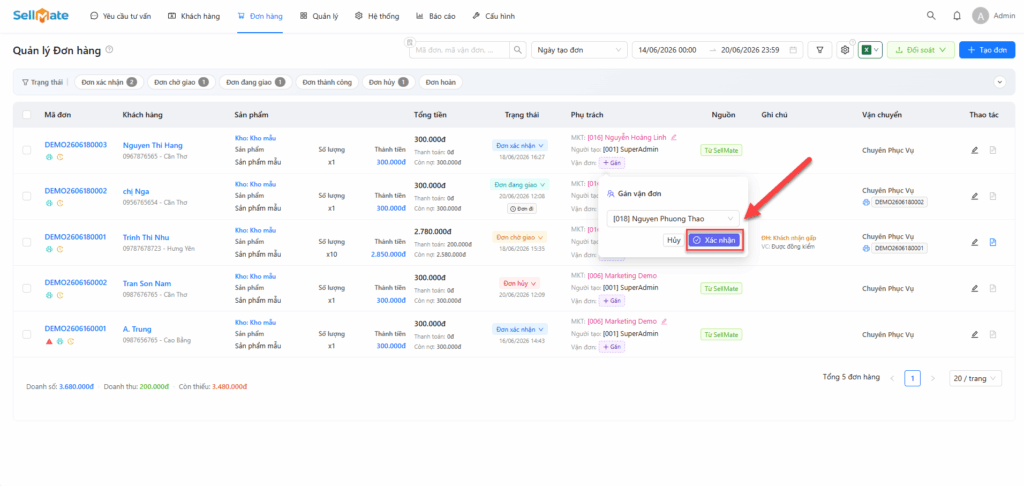This screenshot has width=1024, height=486.
Task: Edit order DEMO2606160002 with pencil icon
Action: tap(974, 288)
